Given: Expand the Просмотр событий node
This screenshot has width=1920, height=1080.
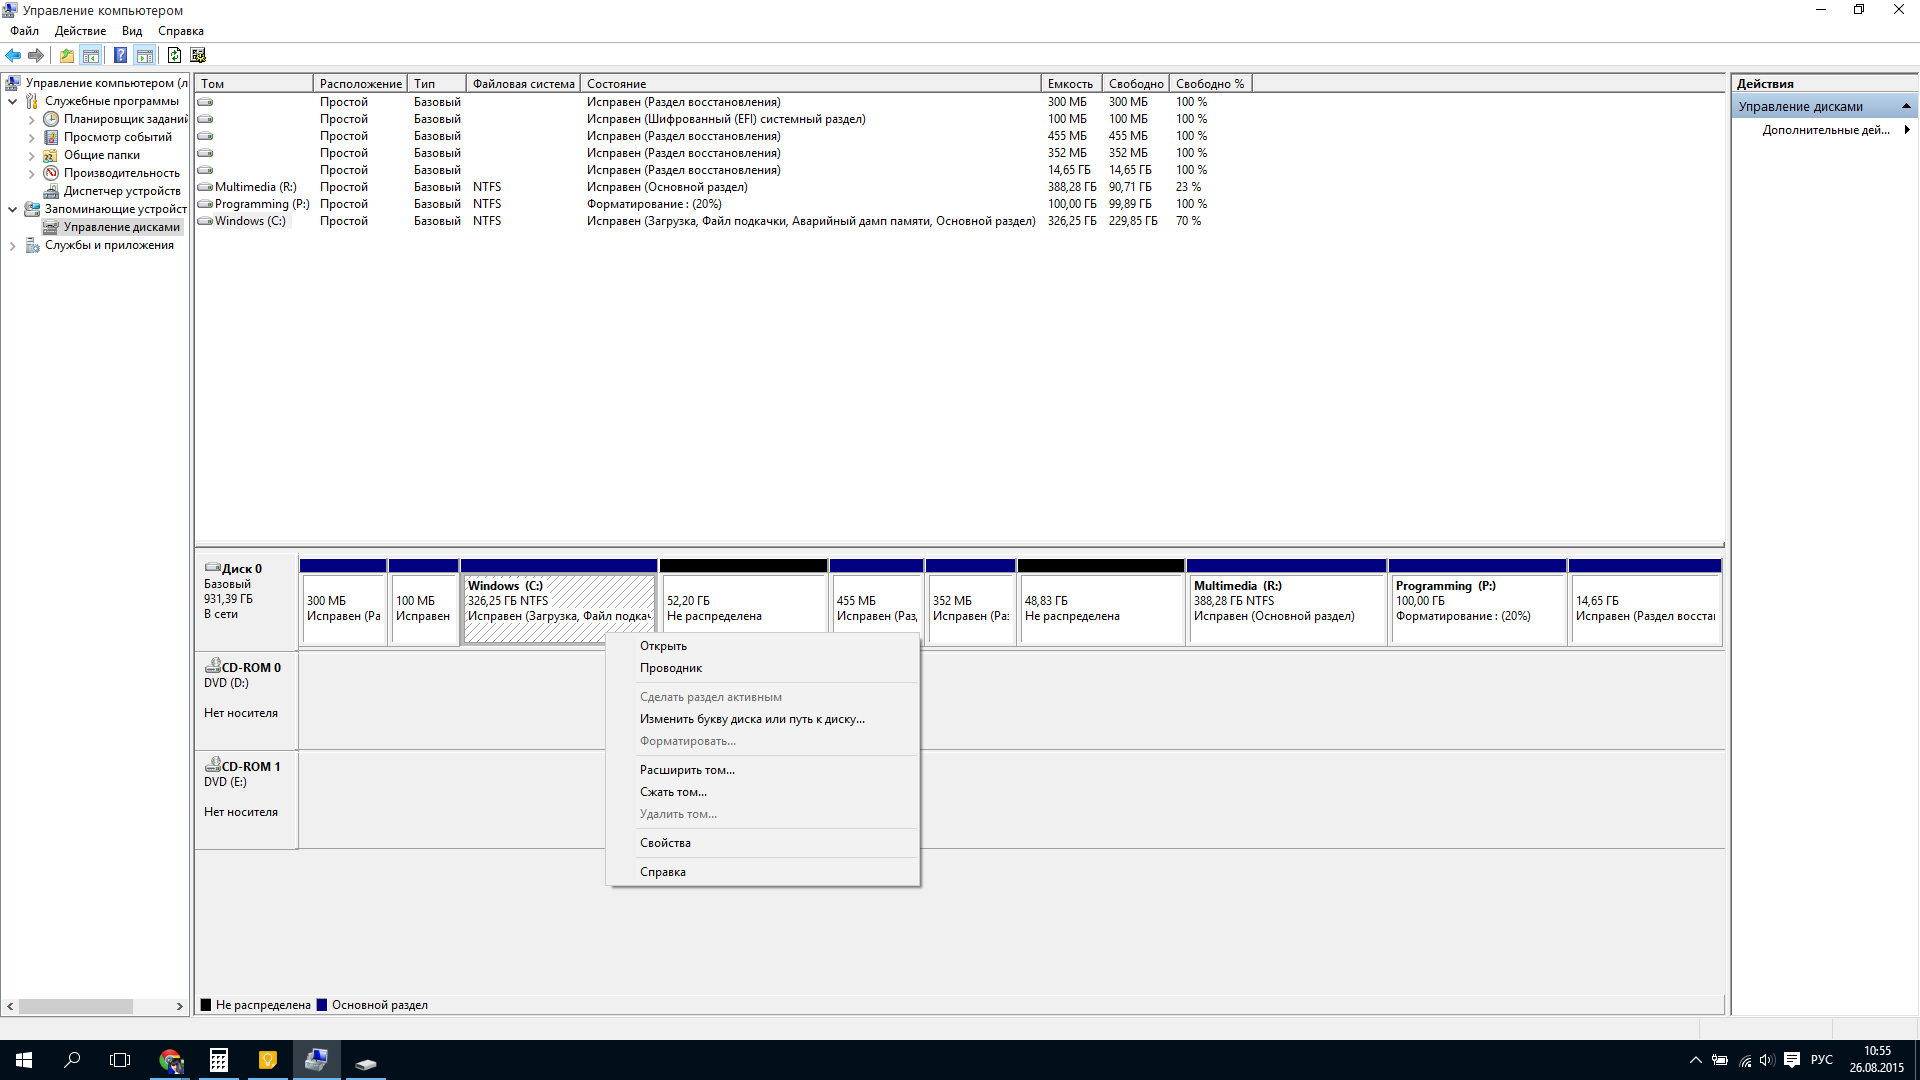Looking at the screenshot, I should (x=31, y=137).
